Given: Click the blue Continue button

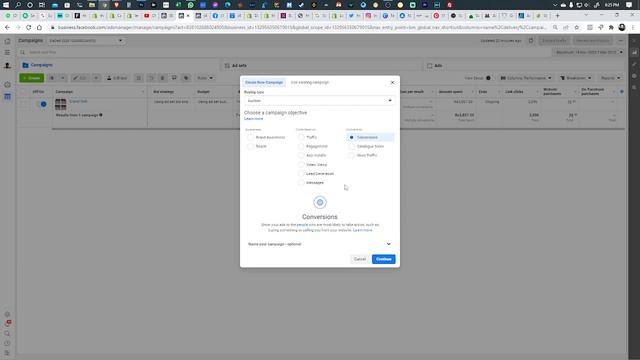Looking at the screenshot, I should [x=384, y=259].
